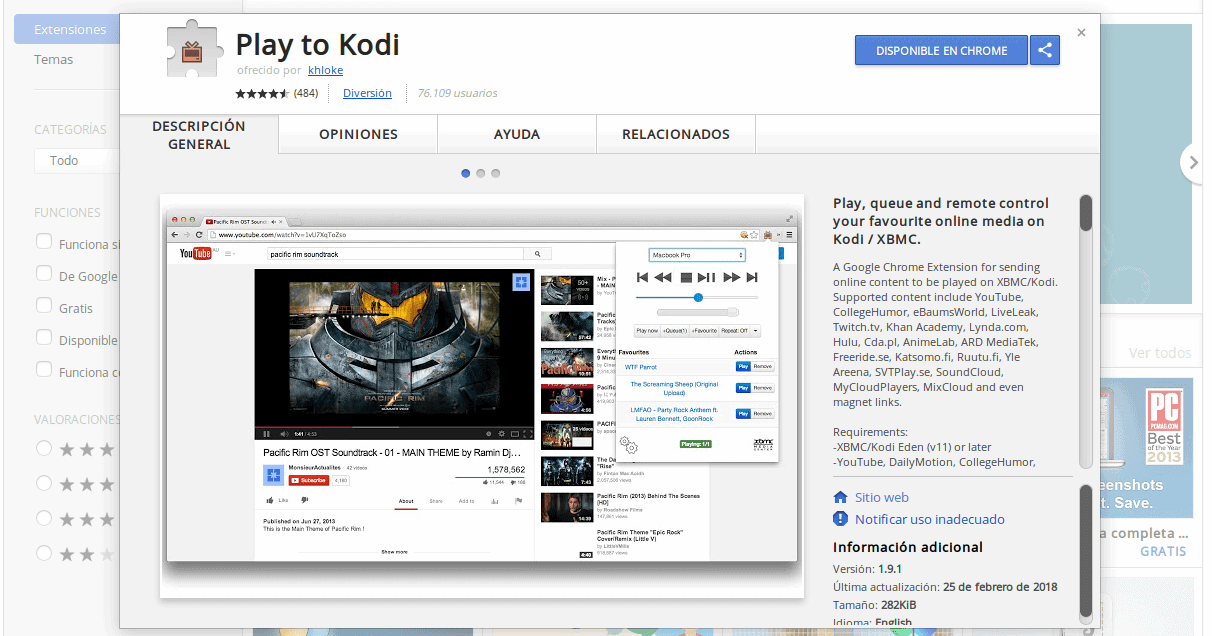The image size is (1212, 636).
Task: Select Extensiones in the sidebar
Action: coord(67,29)
